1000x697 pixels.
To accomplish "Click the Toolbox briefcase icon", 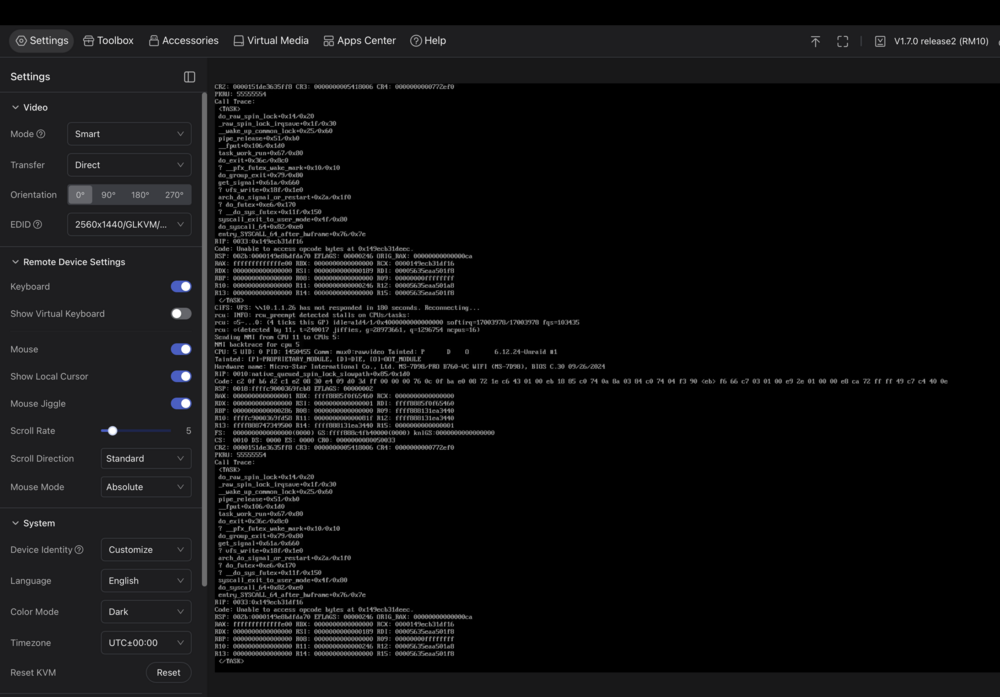I will [x=89, y=41].
